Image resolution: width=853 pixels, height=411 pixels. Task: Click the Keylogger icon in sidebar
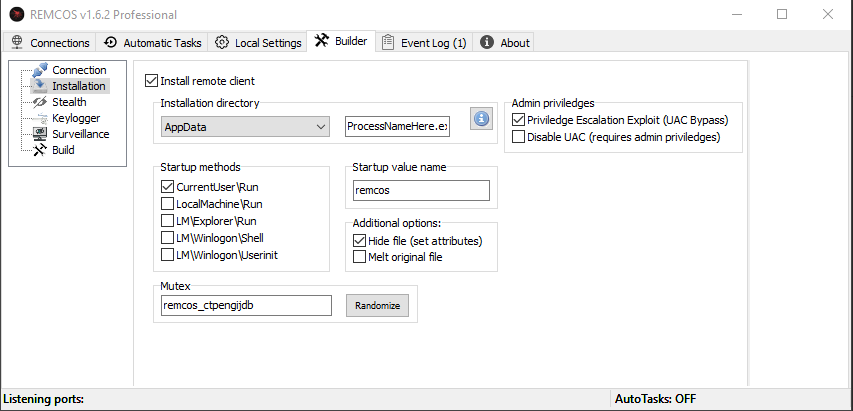tap(40, 118)
